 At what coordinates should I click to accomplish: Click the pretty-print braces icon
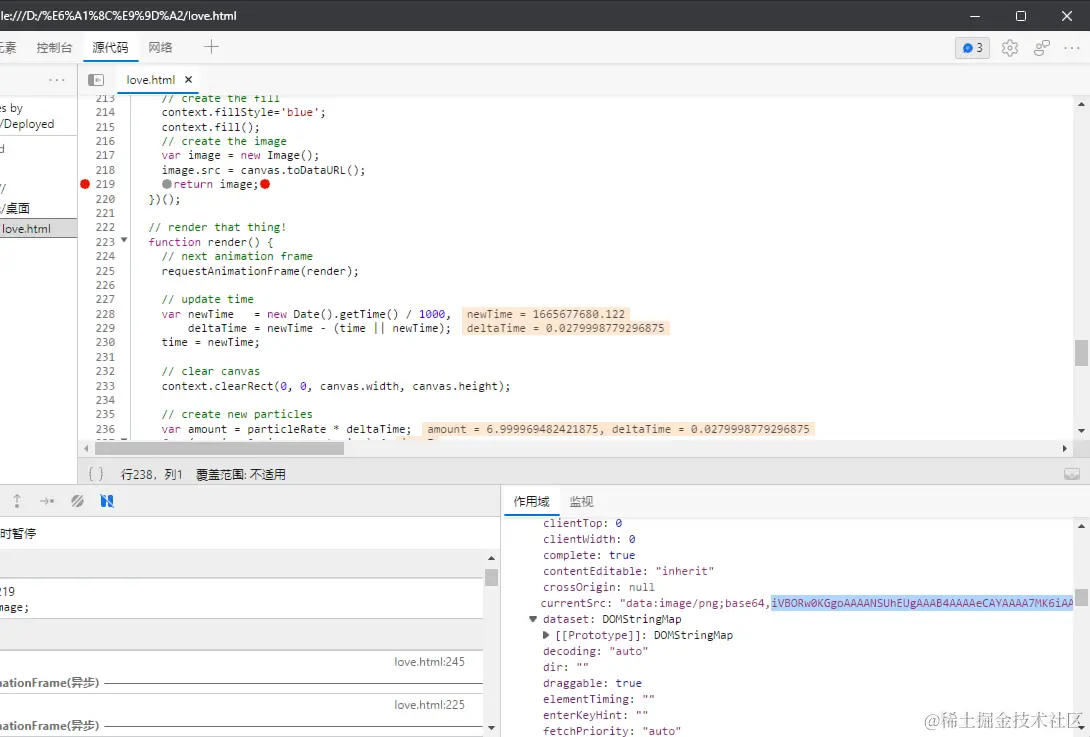click(96, 475)
